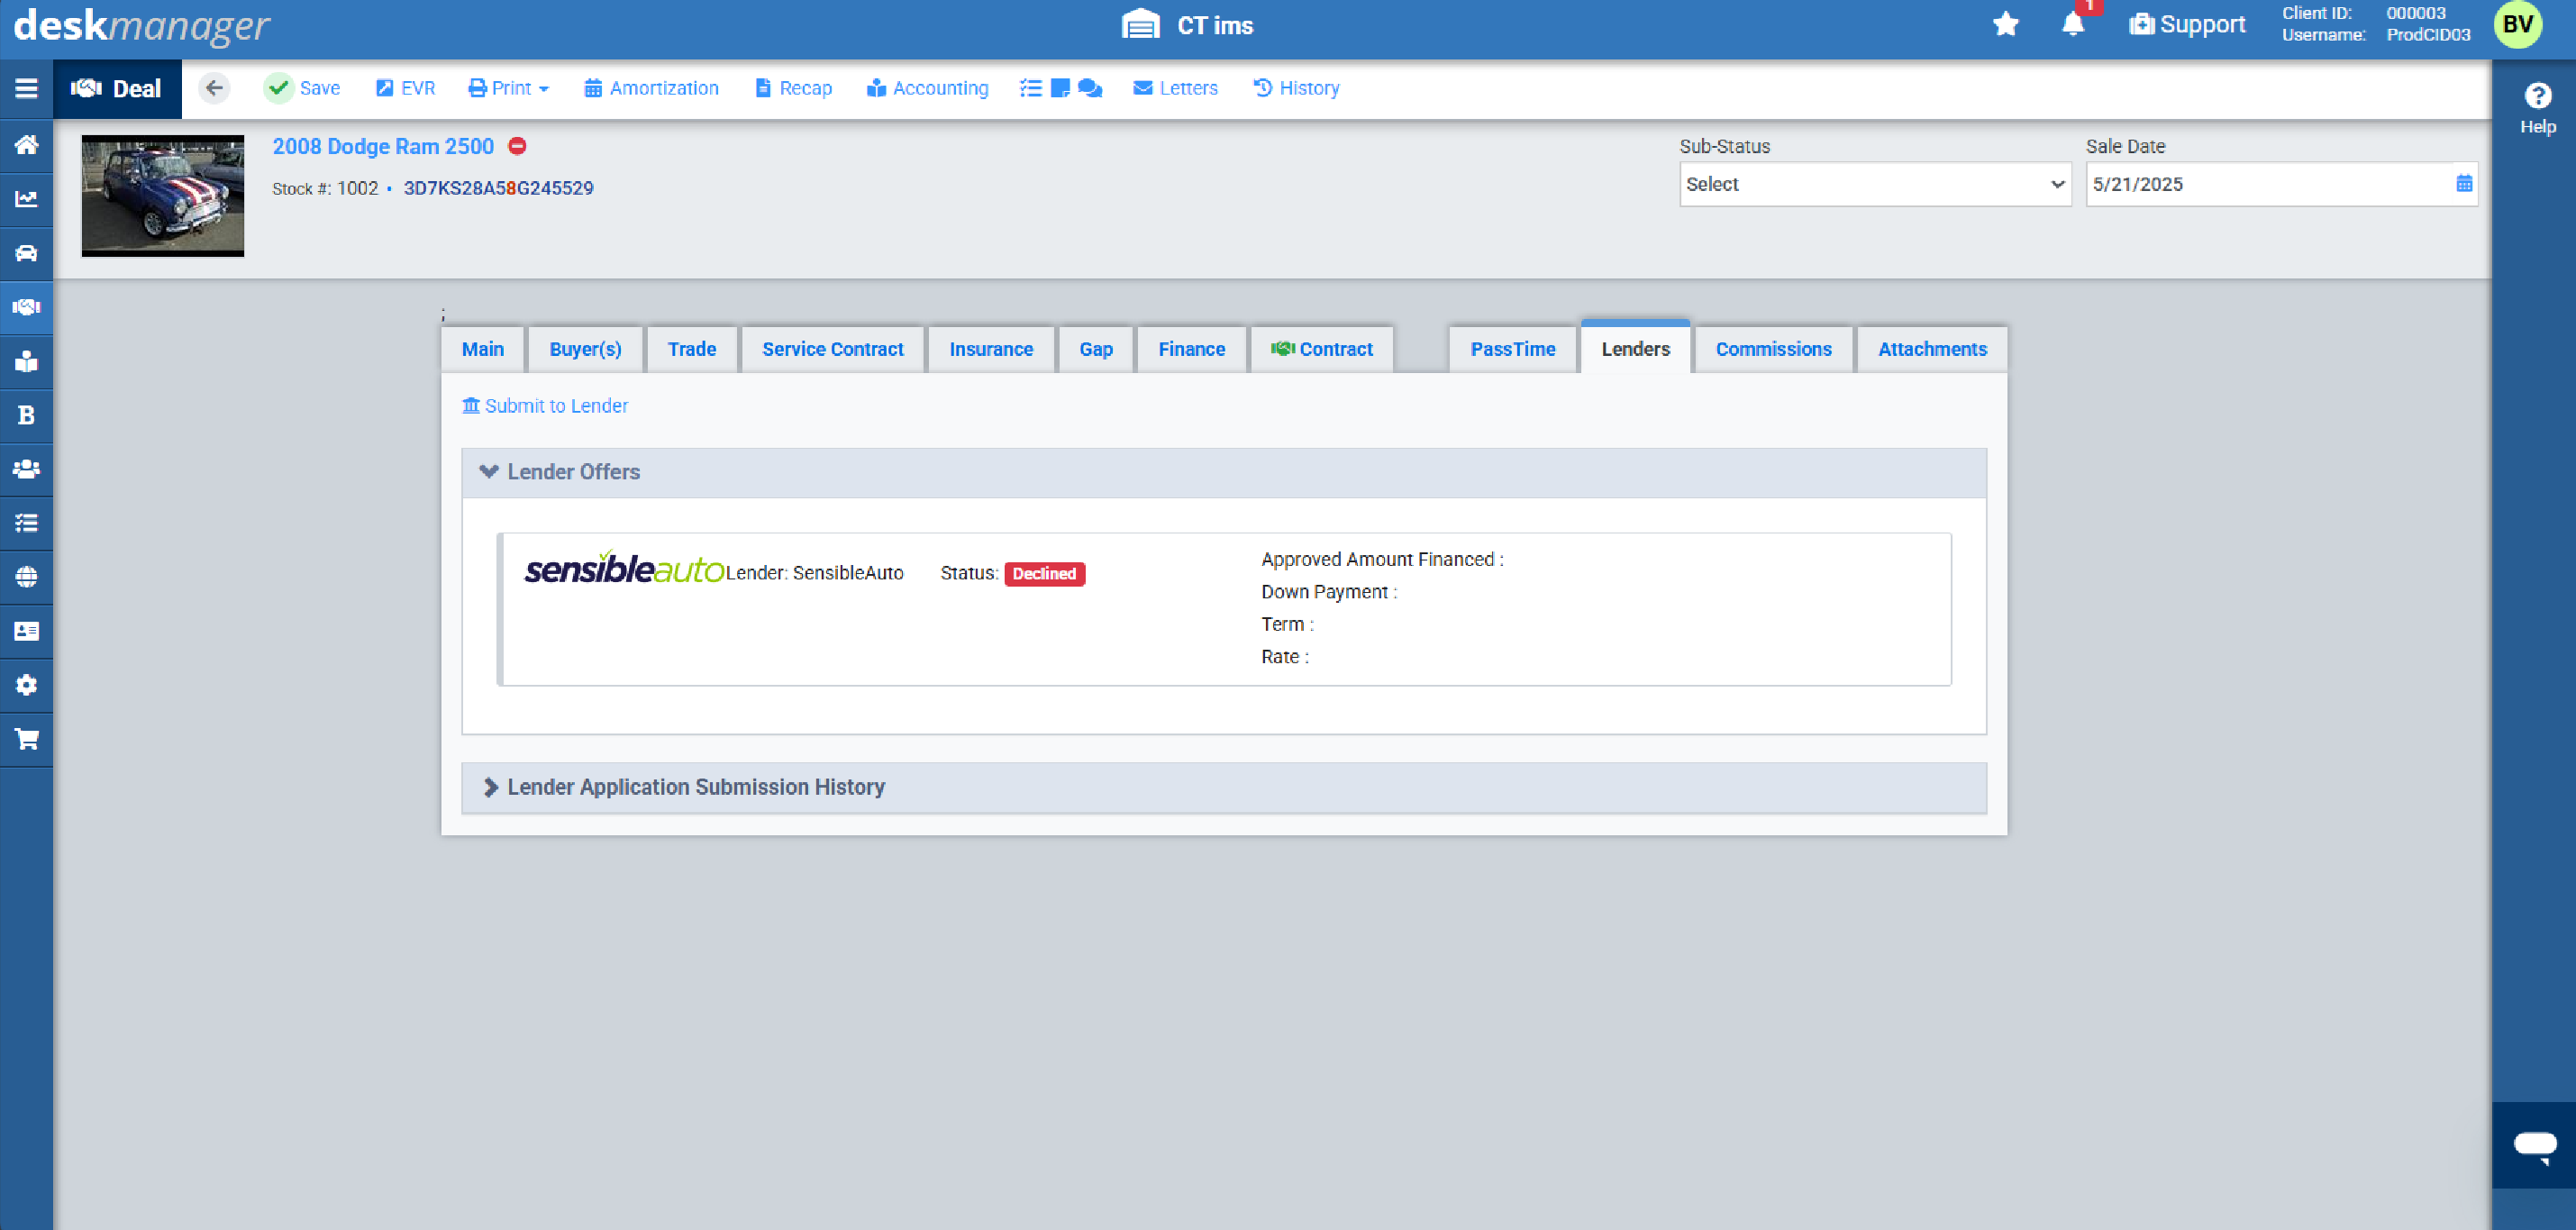Image resolution: width=2576 pixels, height=1230 pixels.
Task: Open the ID card sidebar icon
Action: click(x=26, y=631)
